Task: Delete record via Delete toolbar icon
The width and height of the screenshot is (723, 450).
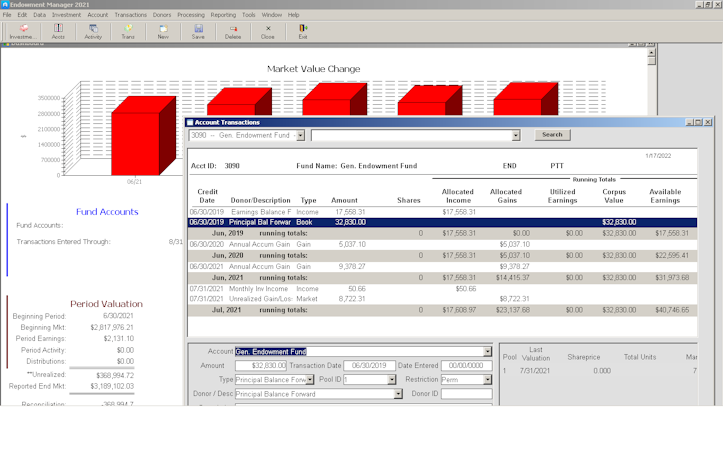Action: 233,31
